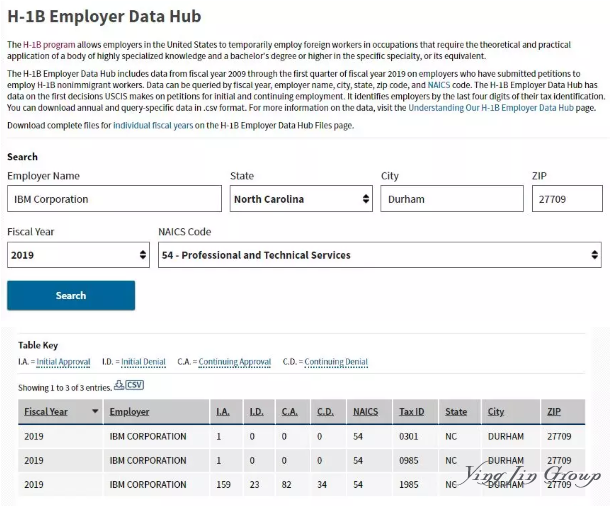
Task: Sort table by C.D. column header
Action: point(325,411)
